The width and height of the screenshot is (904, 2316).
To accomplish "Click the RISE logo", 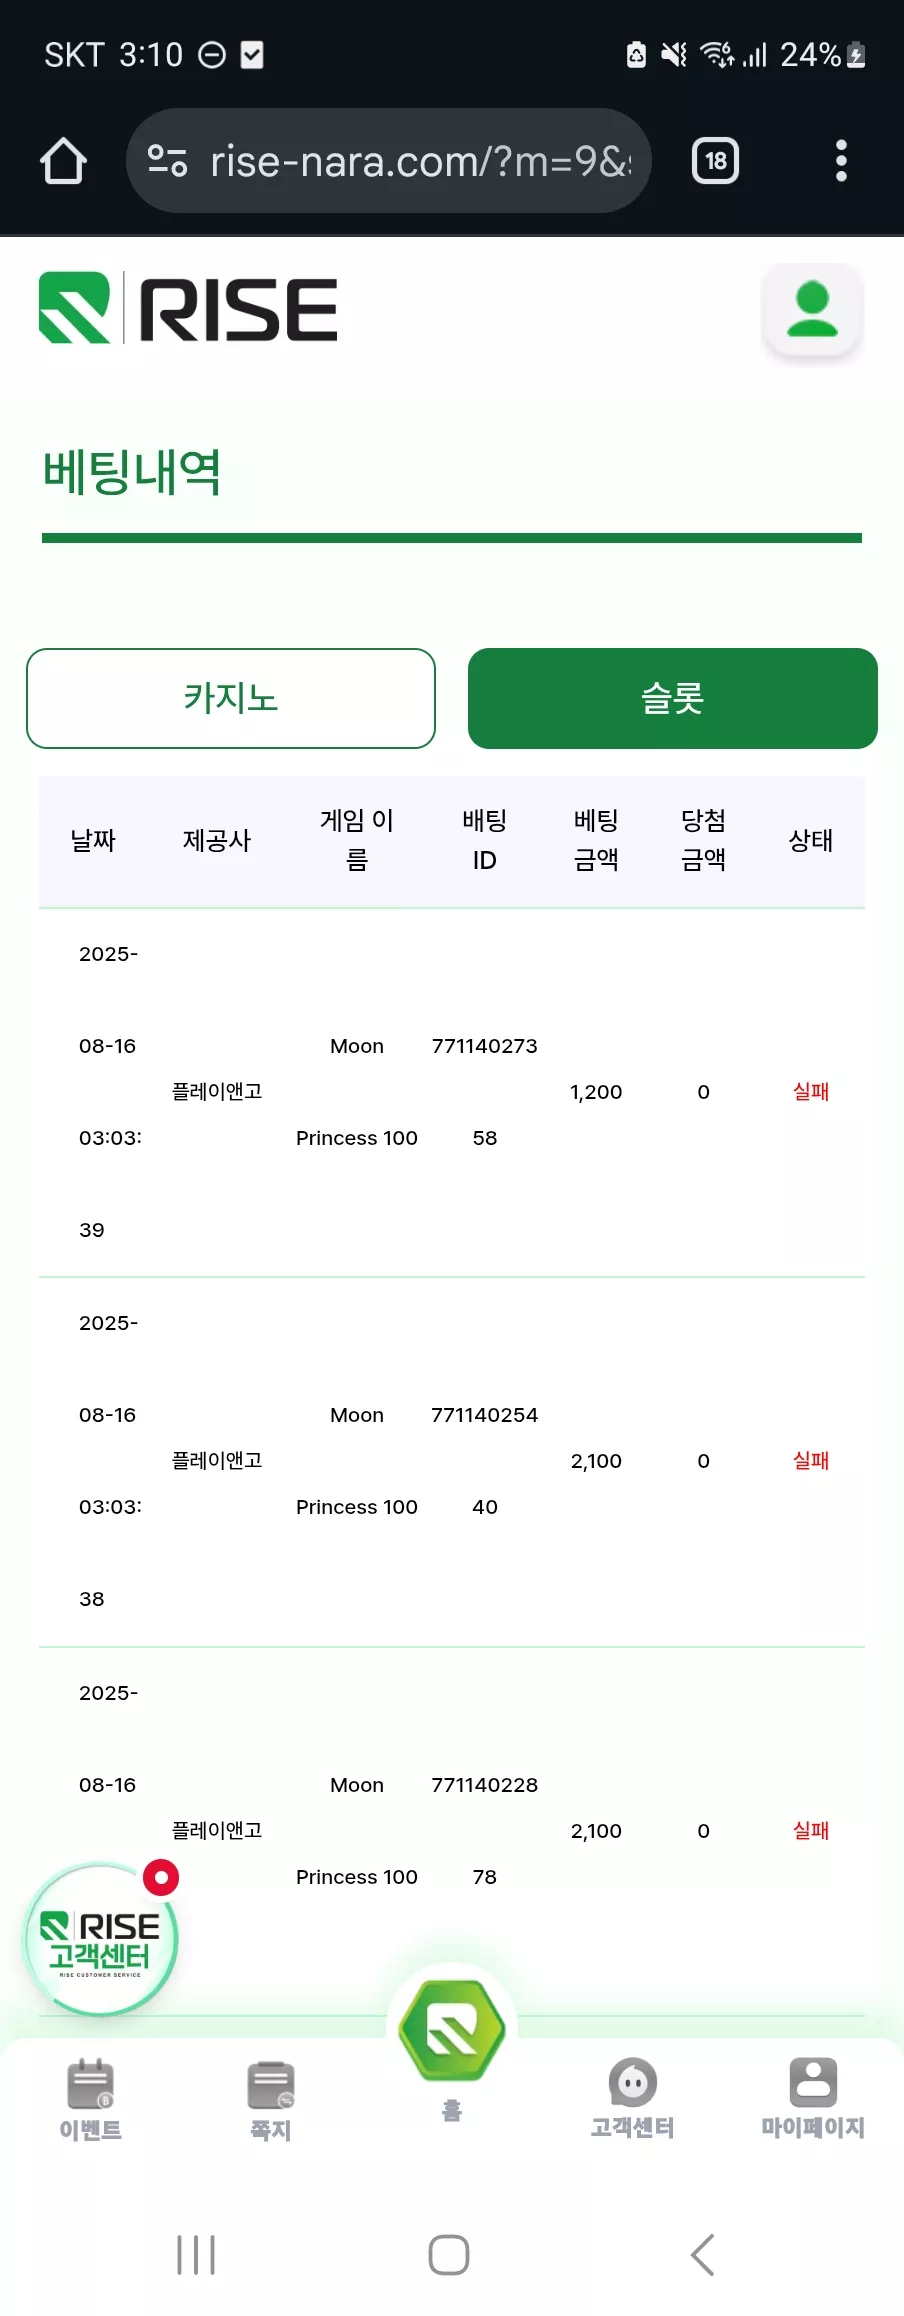I will tap(188, 309).
